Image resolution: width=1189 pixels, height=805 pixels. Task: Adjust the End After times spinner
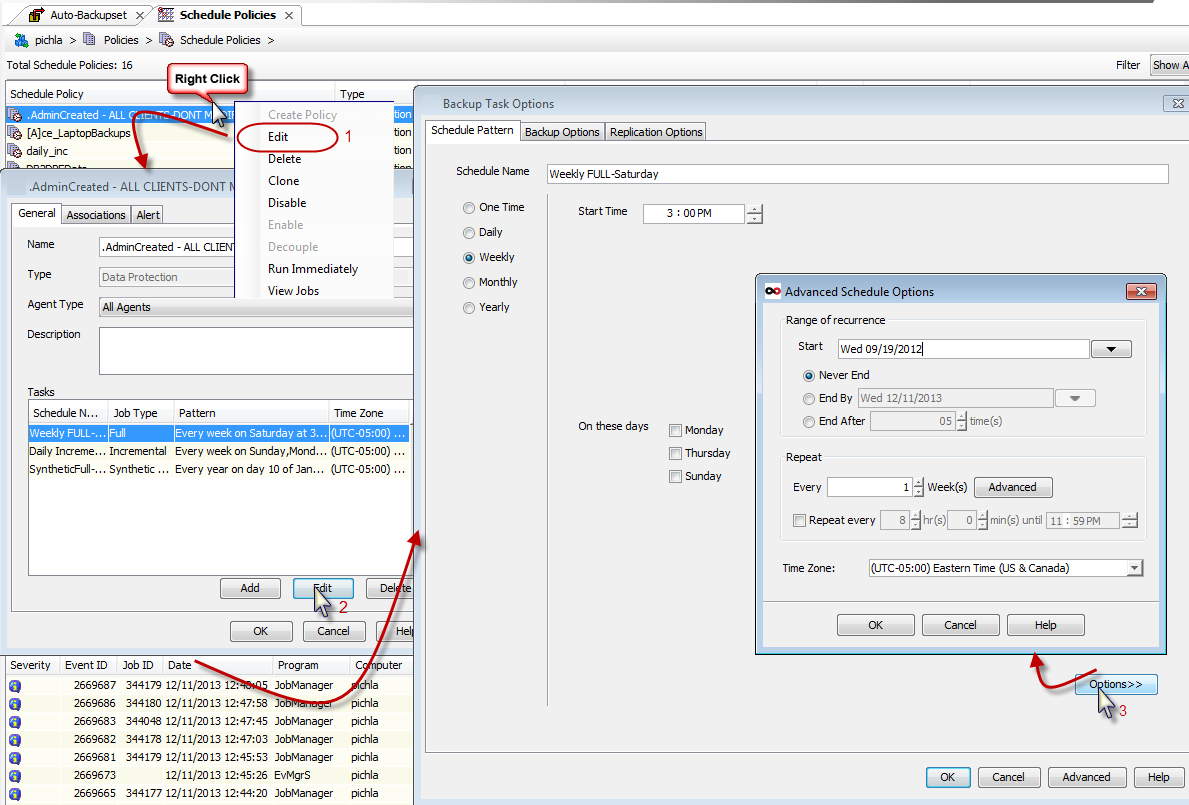[x=962, y=421]
